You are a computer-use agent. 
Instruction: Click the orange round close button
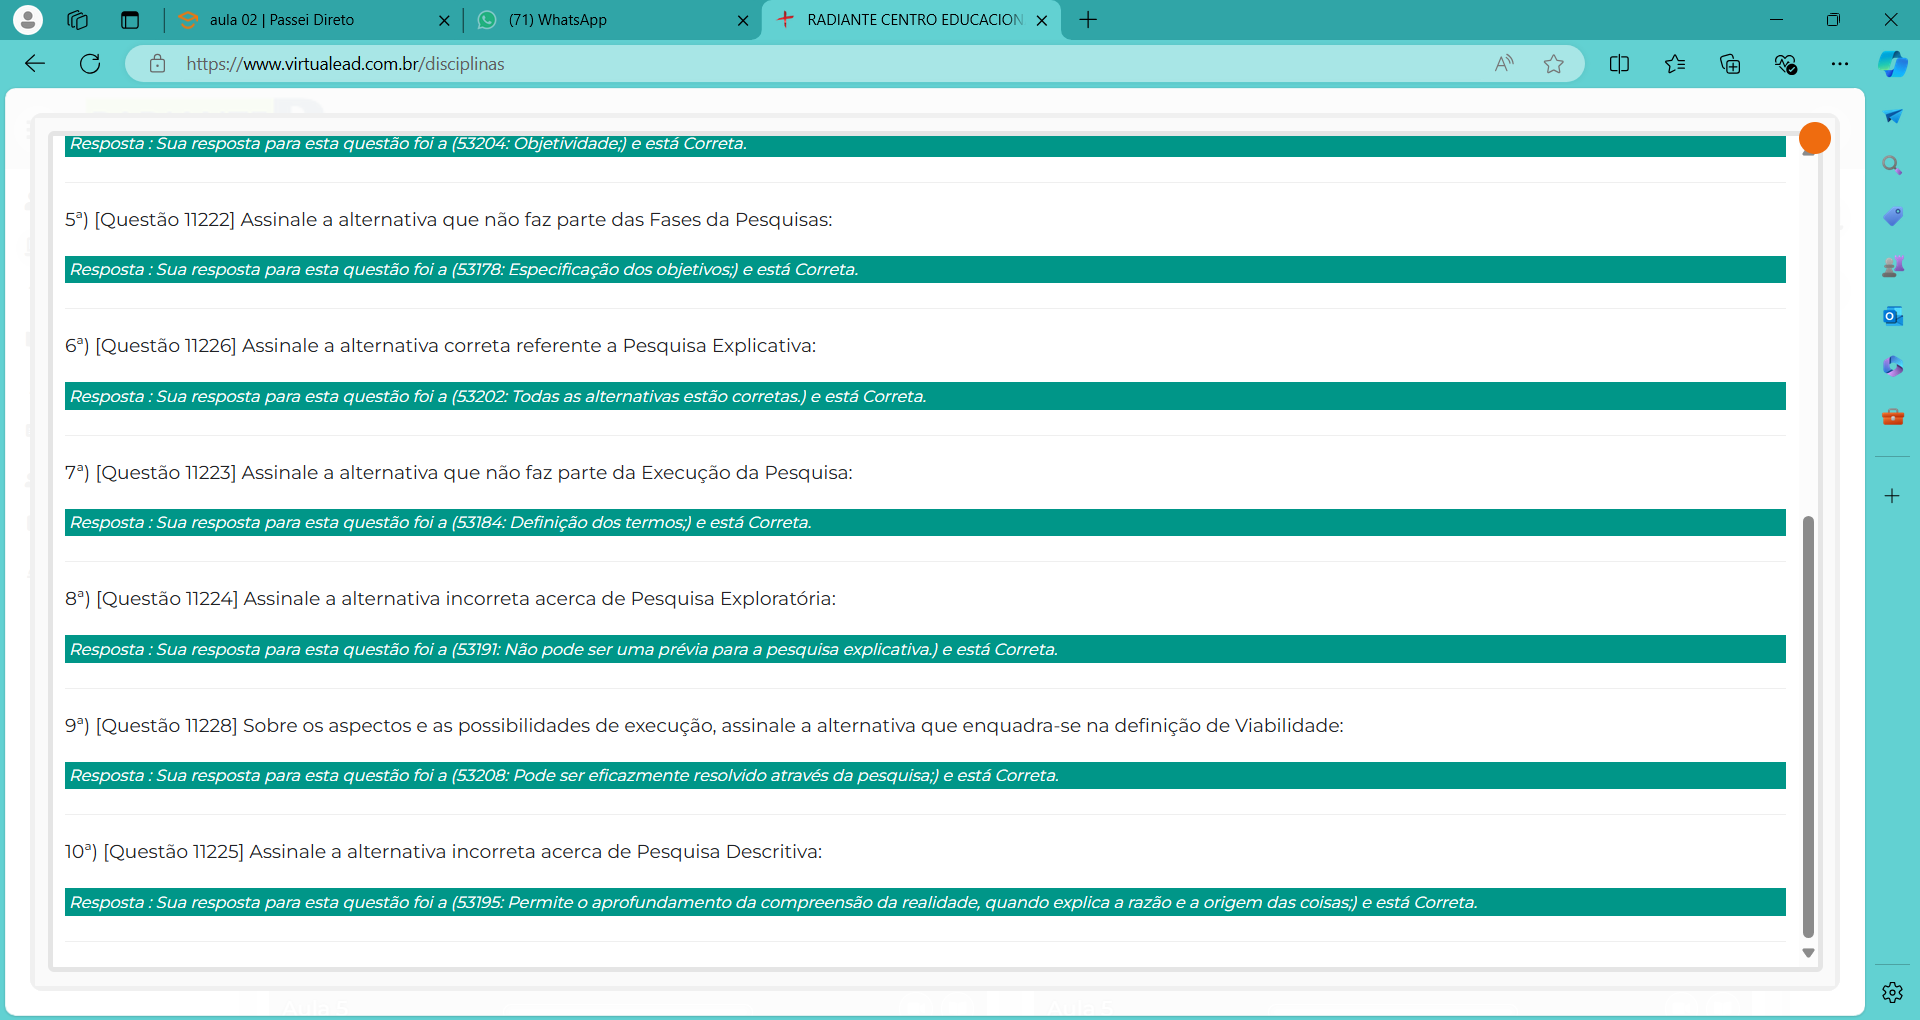1814,138
